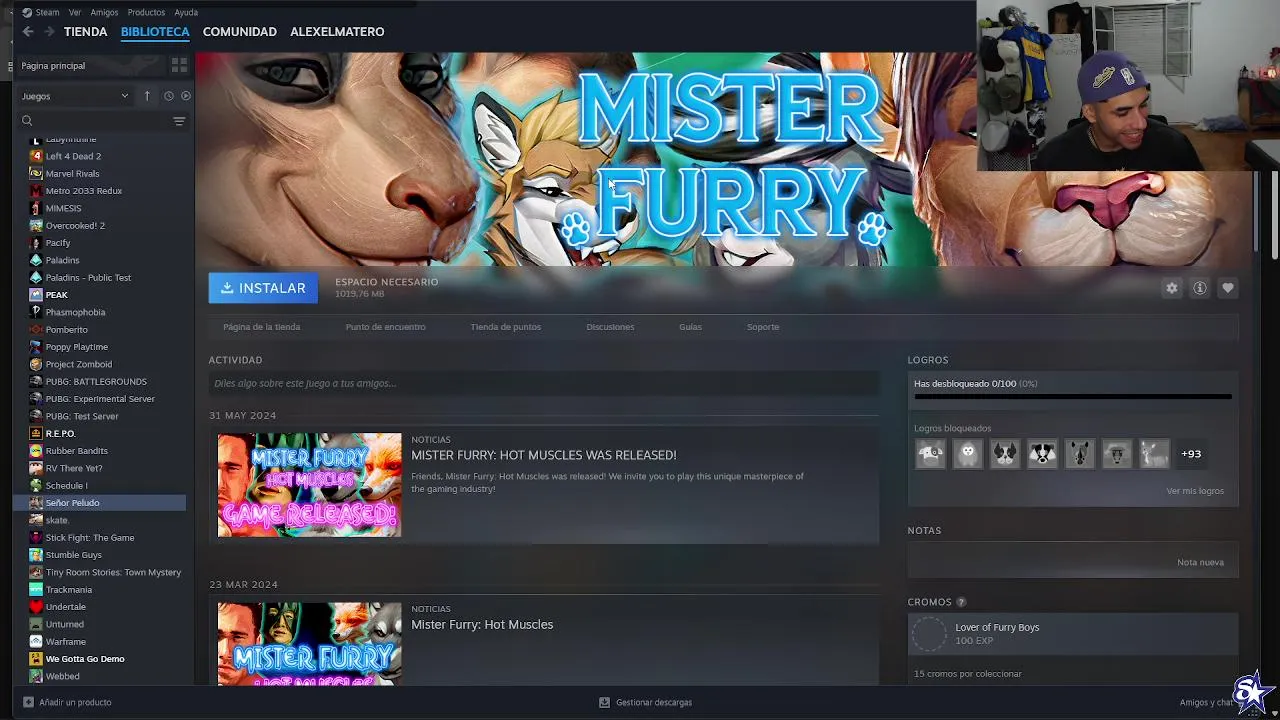The image size is (1280, 720).
Task: Open Tienda de puntos link
Action: coord(505,327)
